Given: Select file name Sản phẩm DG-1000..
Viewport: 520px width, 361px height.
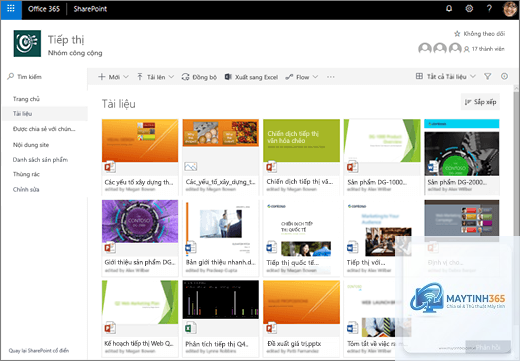Looking at the screenshot, I should click(377, 182).
